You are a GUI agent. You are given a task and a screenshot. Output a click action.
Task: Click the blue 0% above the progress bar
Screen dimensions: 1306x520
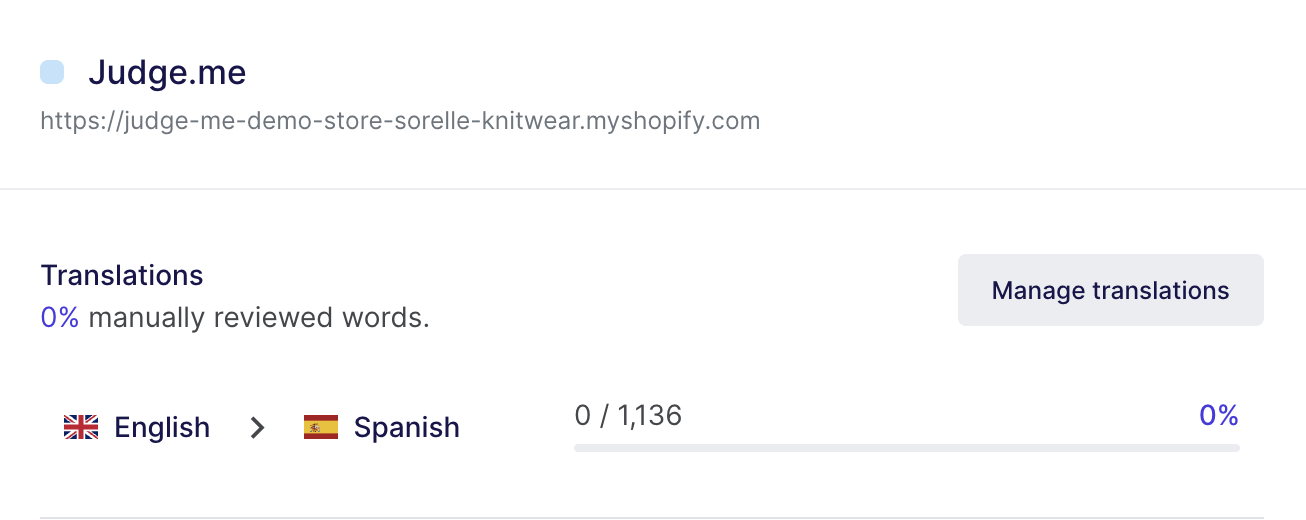click(x=1219, y=415)
